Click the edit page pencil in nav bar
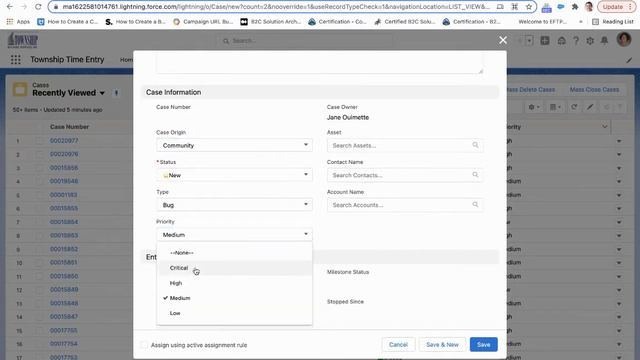 coord(629,60)
